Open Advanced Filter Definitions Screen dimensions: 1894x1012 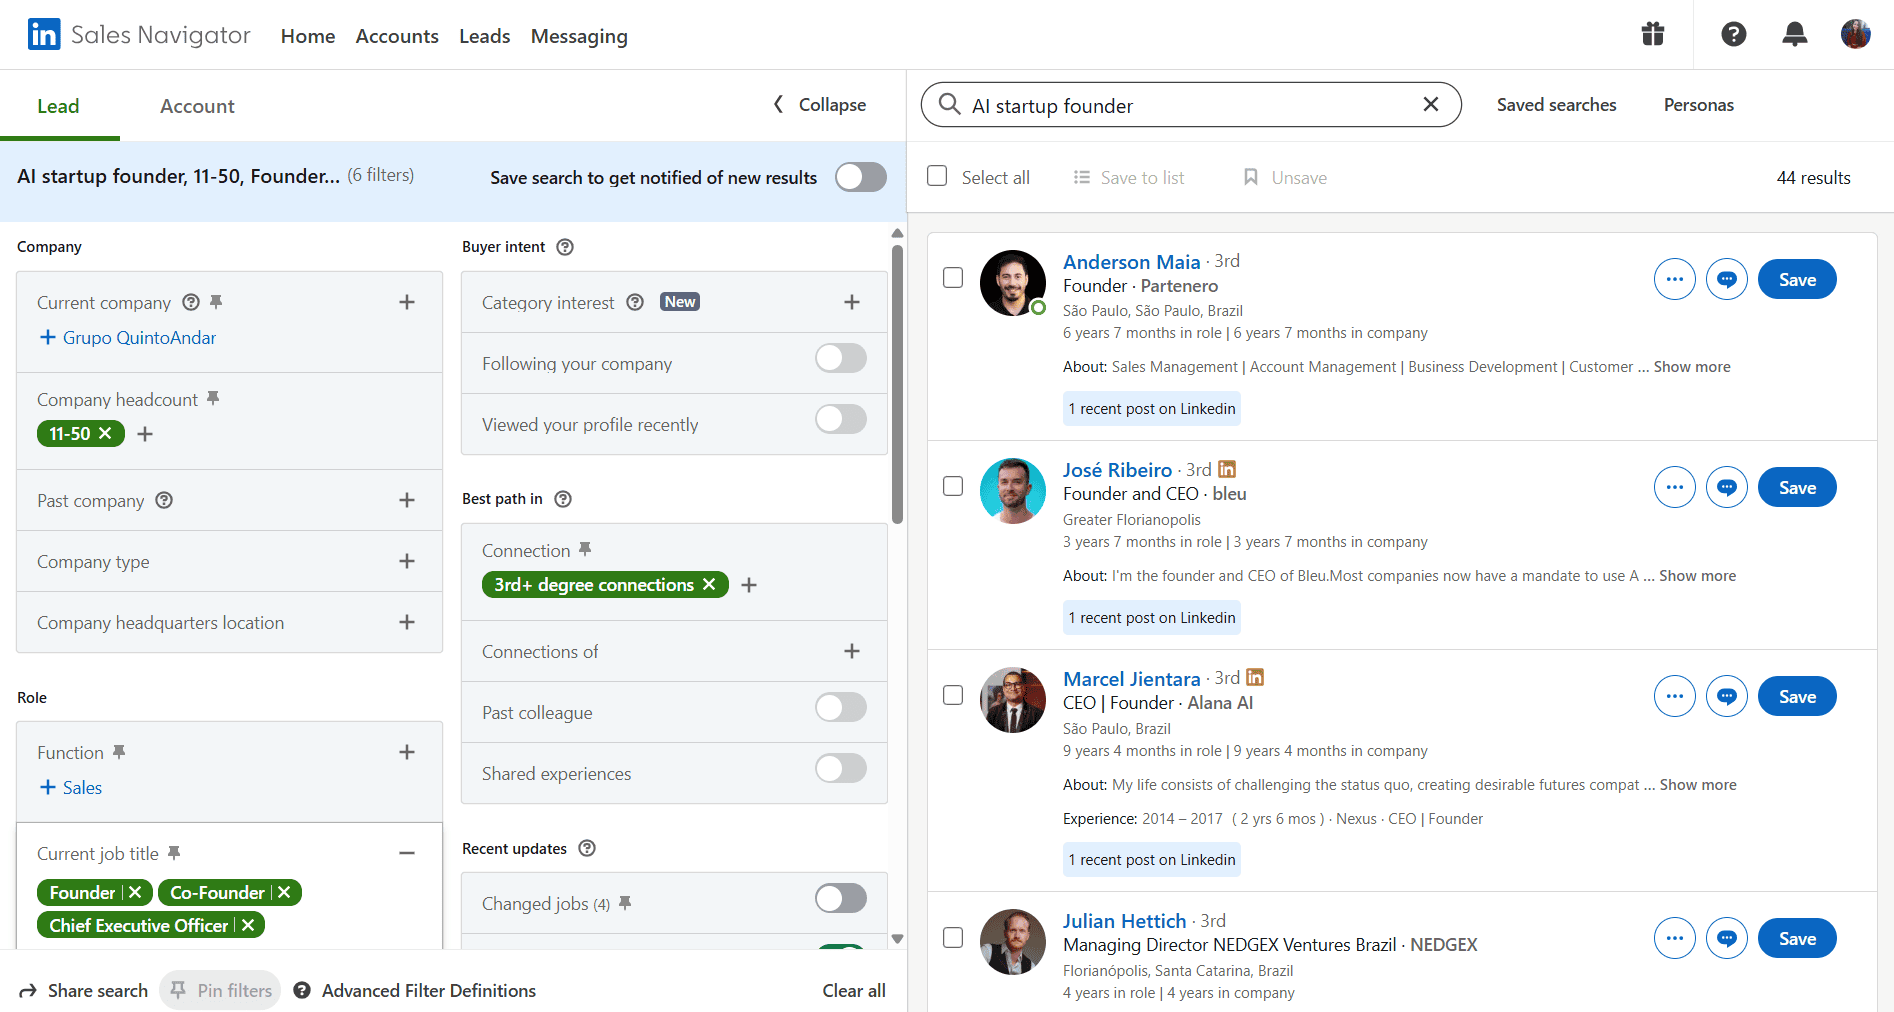[415, 990]
